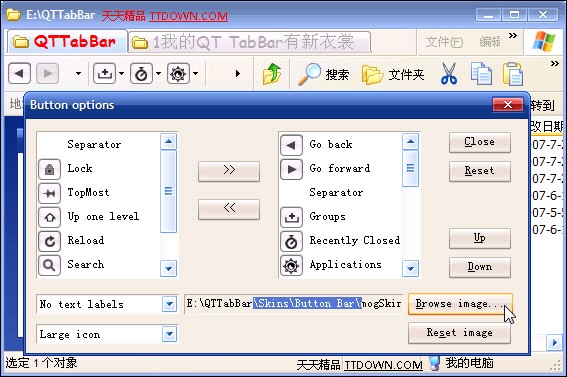Viewport: 567px width, 377px height.
Task: Open the No text labels dropdown
Action: pyautogui.click(x=169, y=304)
